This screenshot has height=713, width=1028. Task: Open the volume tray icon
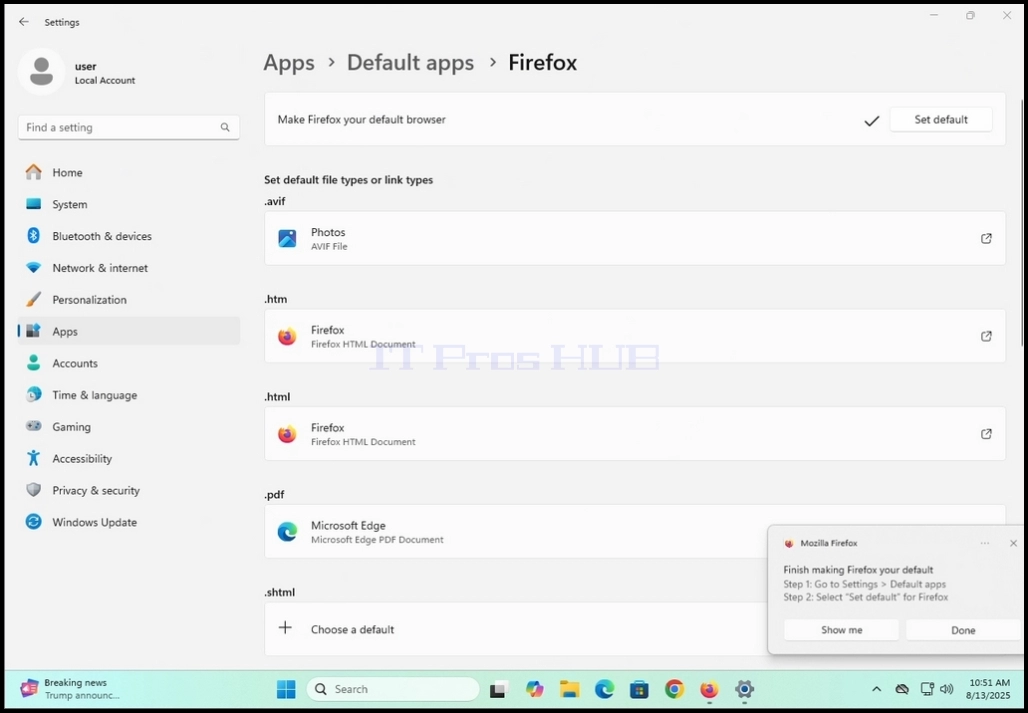(x=947, y=689)
